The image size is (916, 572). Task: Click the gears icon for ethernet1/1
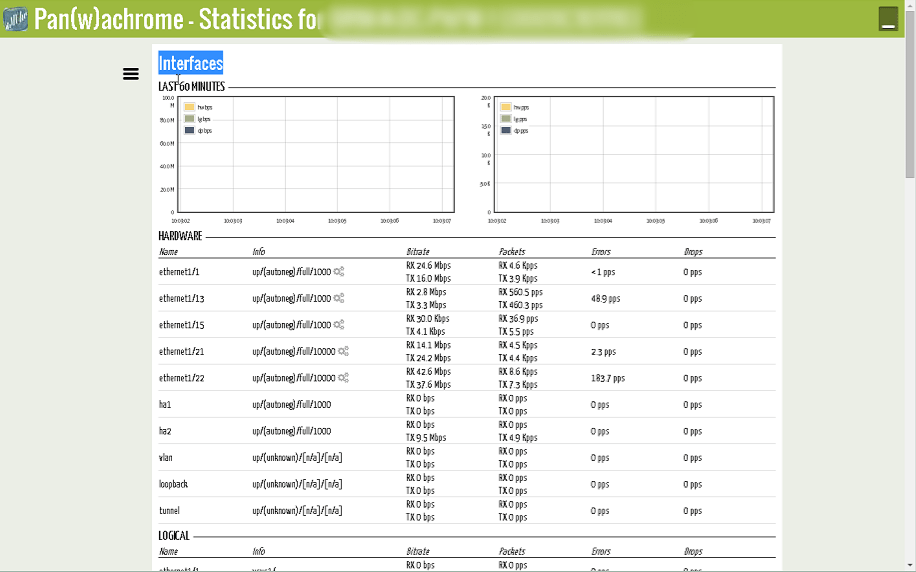tap(340, 271)
